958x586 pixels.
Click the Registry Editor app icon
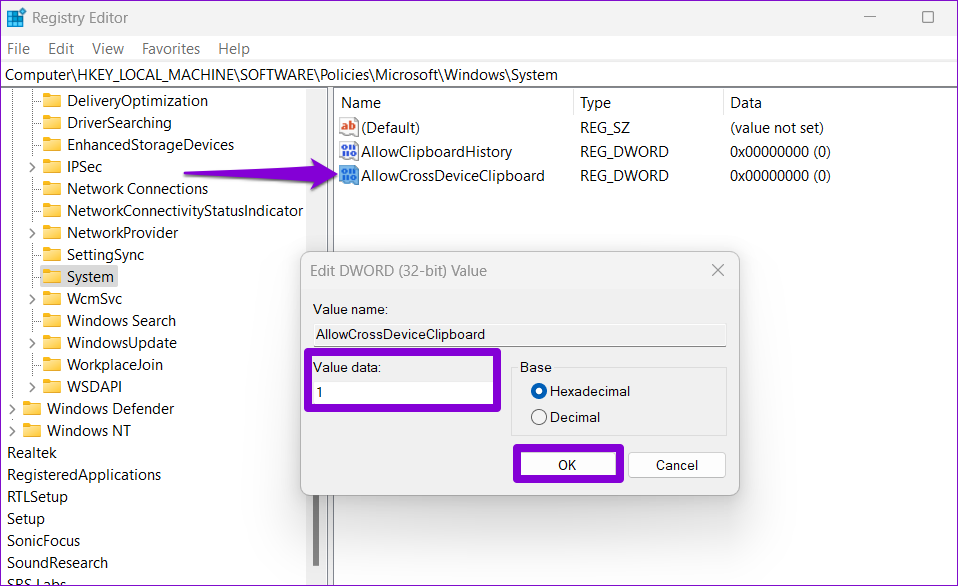pos(16,18)
